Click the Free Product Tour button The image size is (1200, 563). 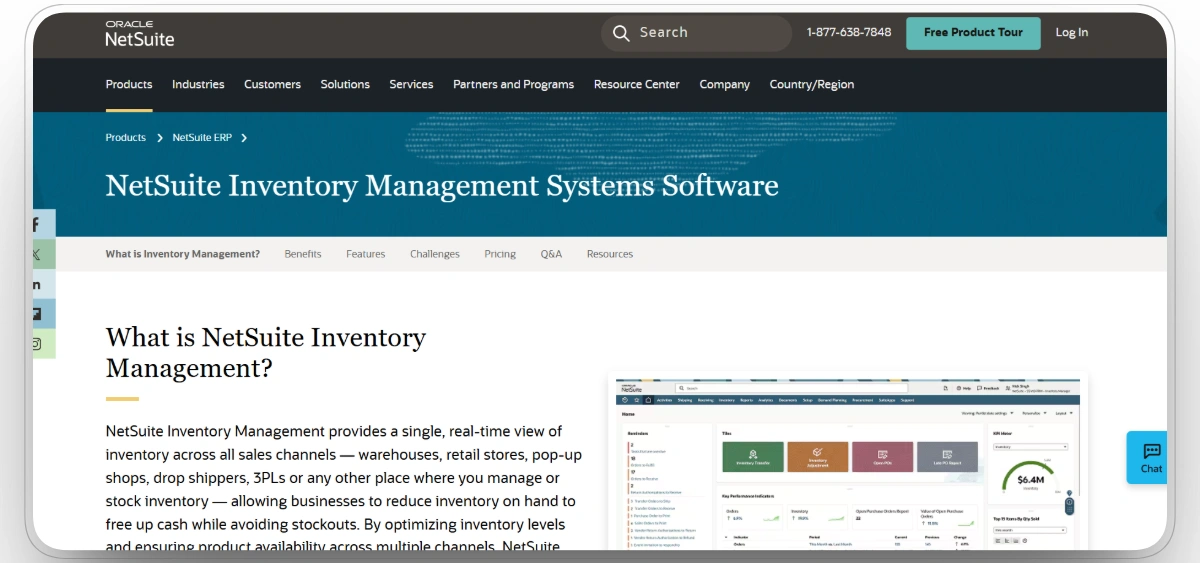[973, 33]
